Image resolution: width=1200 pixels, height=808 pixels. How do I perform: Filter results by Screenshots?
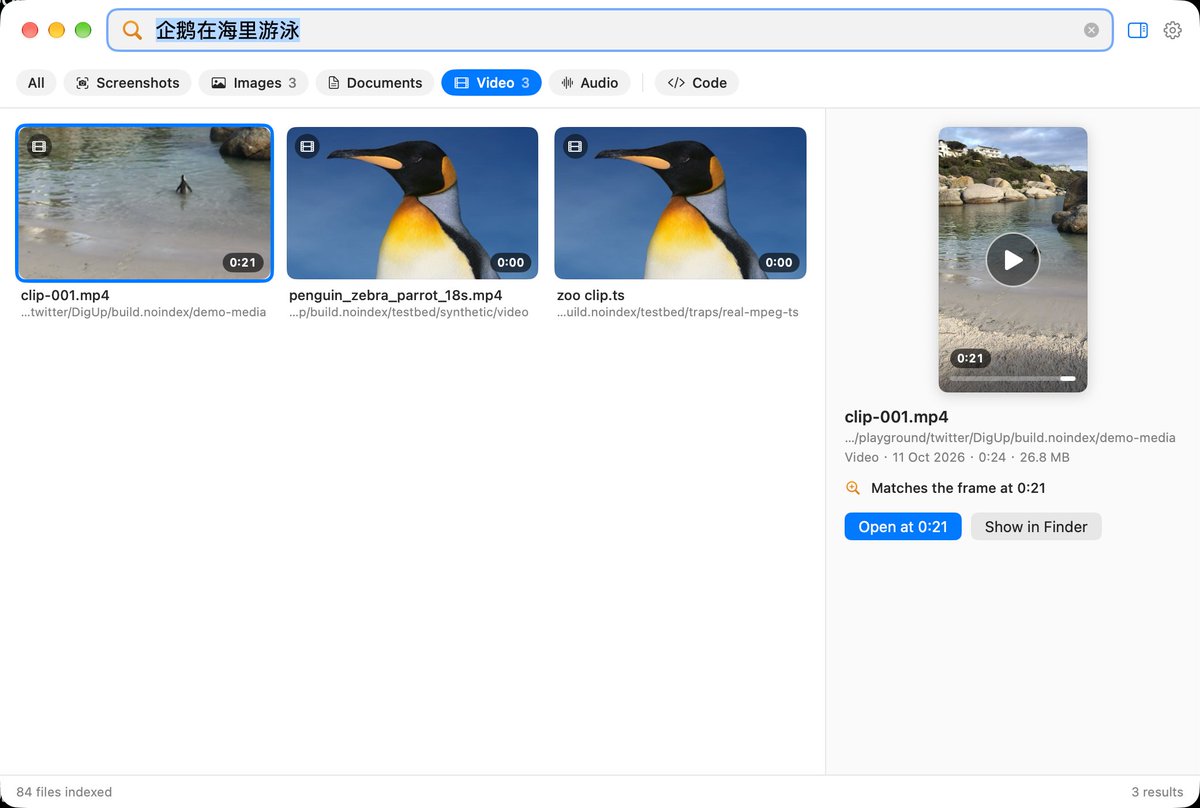pyautogui.click(x=127, y=83)
